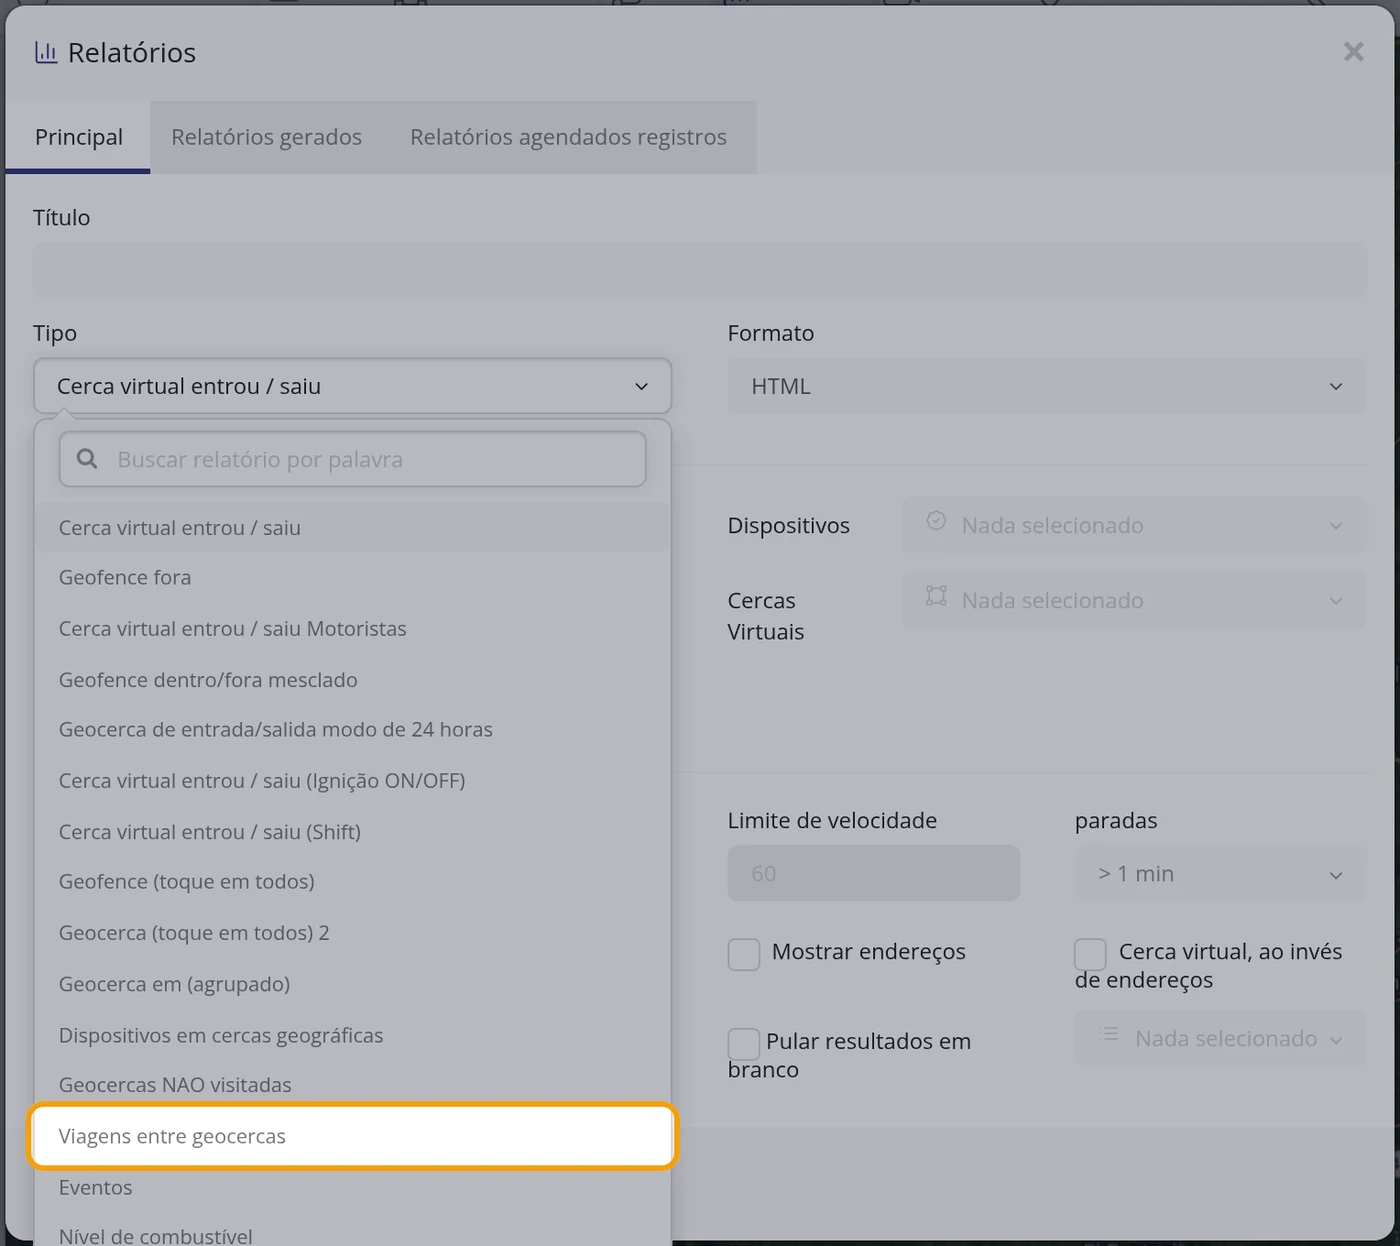
Task: Open the Cercas Virtuais selection dropdown
Action: 1133,600
